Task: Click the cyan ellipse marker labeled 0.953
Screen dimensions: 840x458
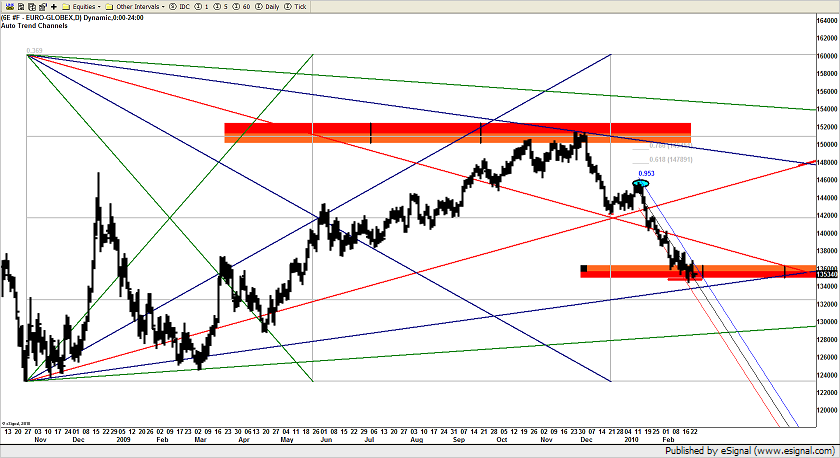Action: click(642, 182)
